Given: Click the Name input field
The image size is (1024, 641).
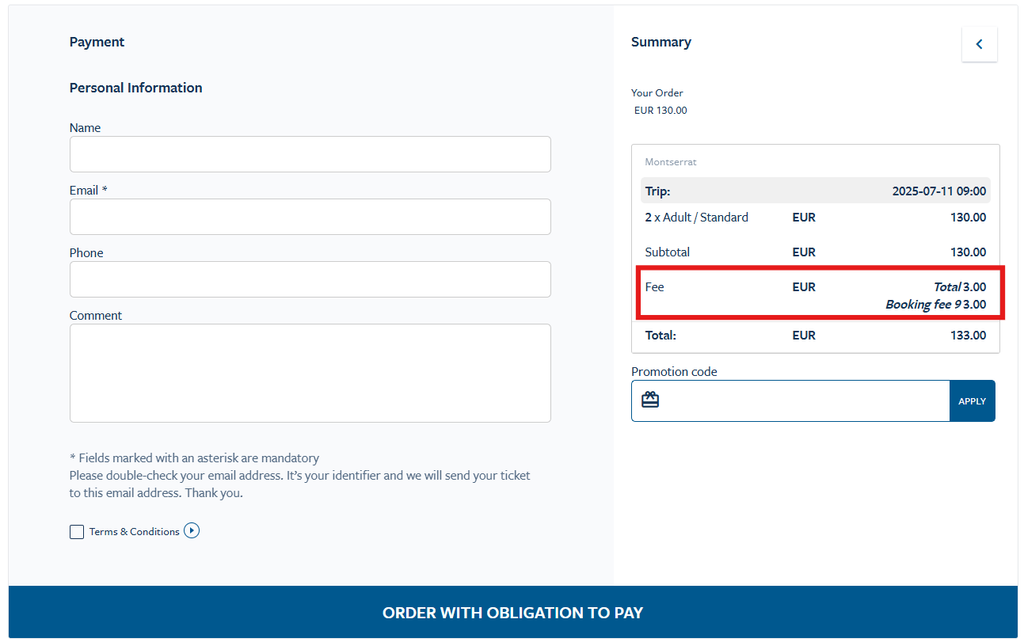Looking at the screenshot, I should (310, 154).
